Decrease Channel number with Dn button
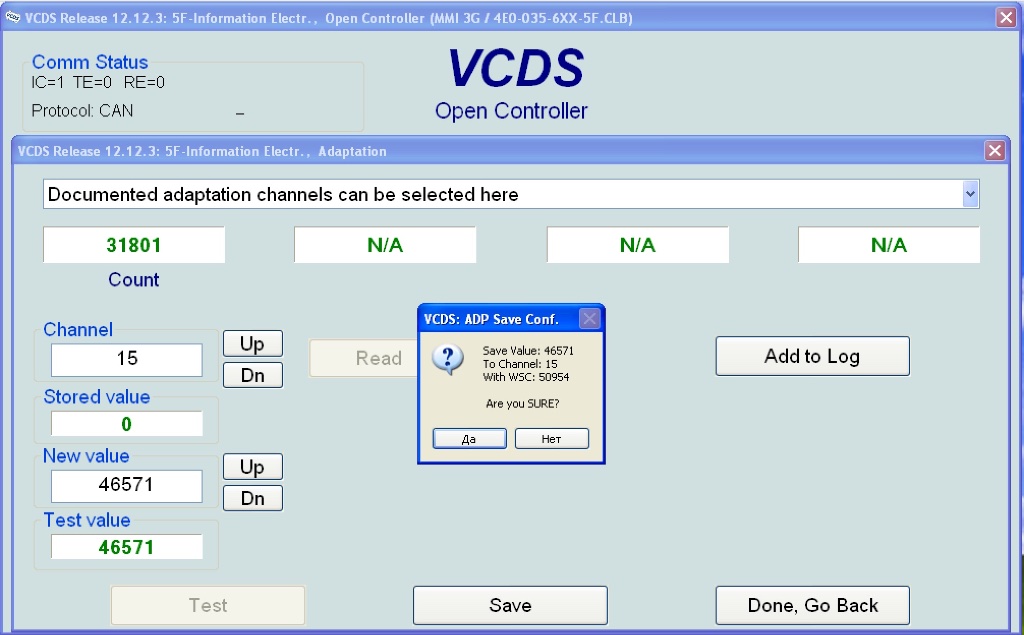Image resolution: width=1024 pixels, height=635 pixels. (252, 375)
